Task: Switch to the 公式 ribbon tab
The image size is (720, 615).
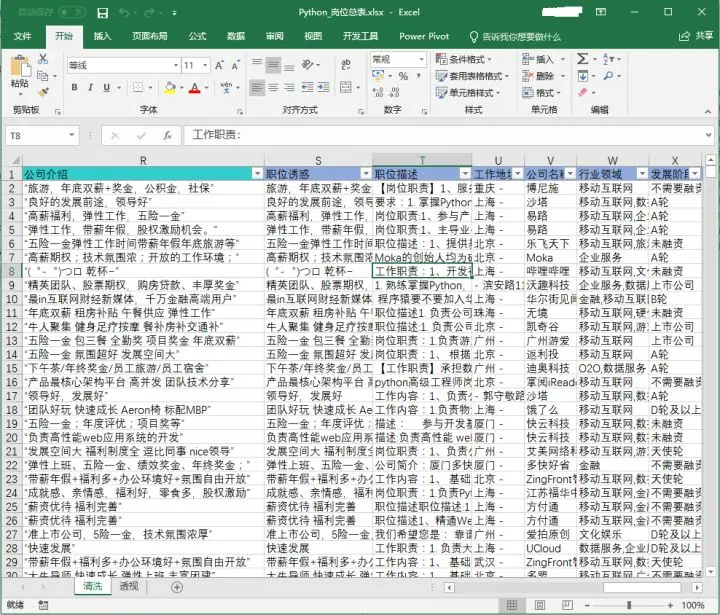Action: (x=197, y=36)
